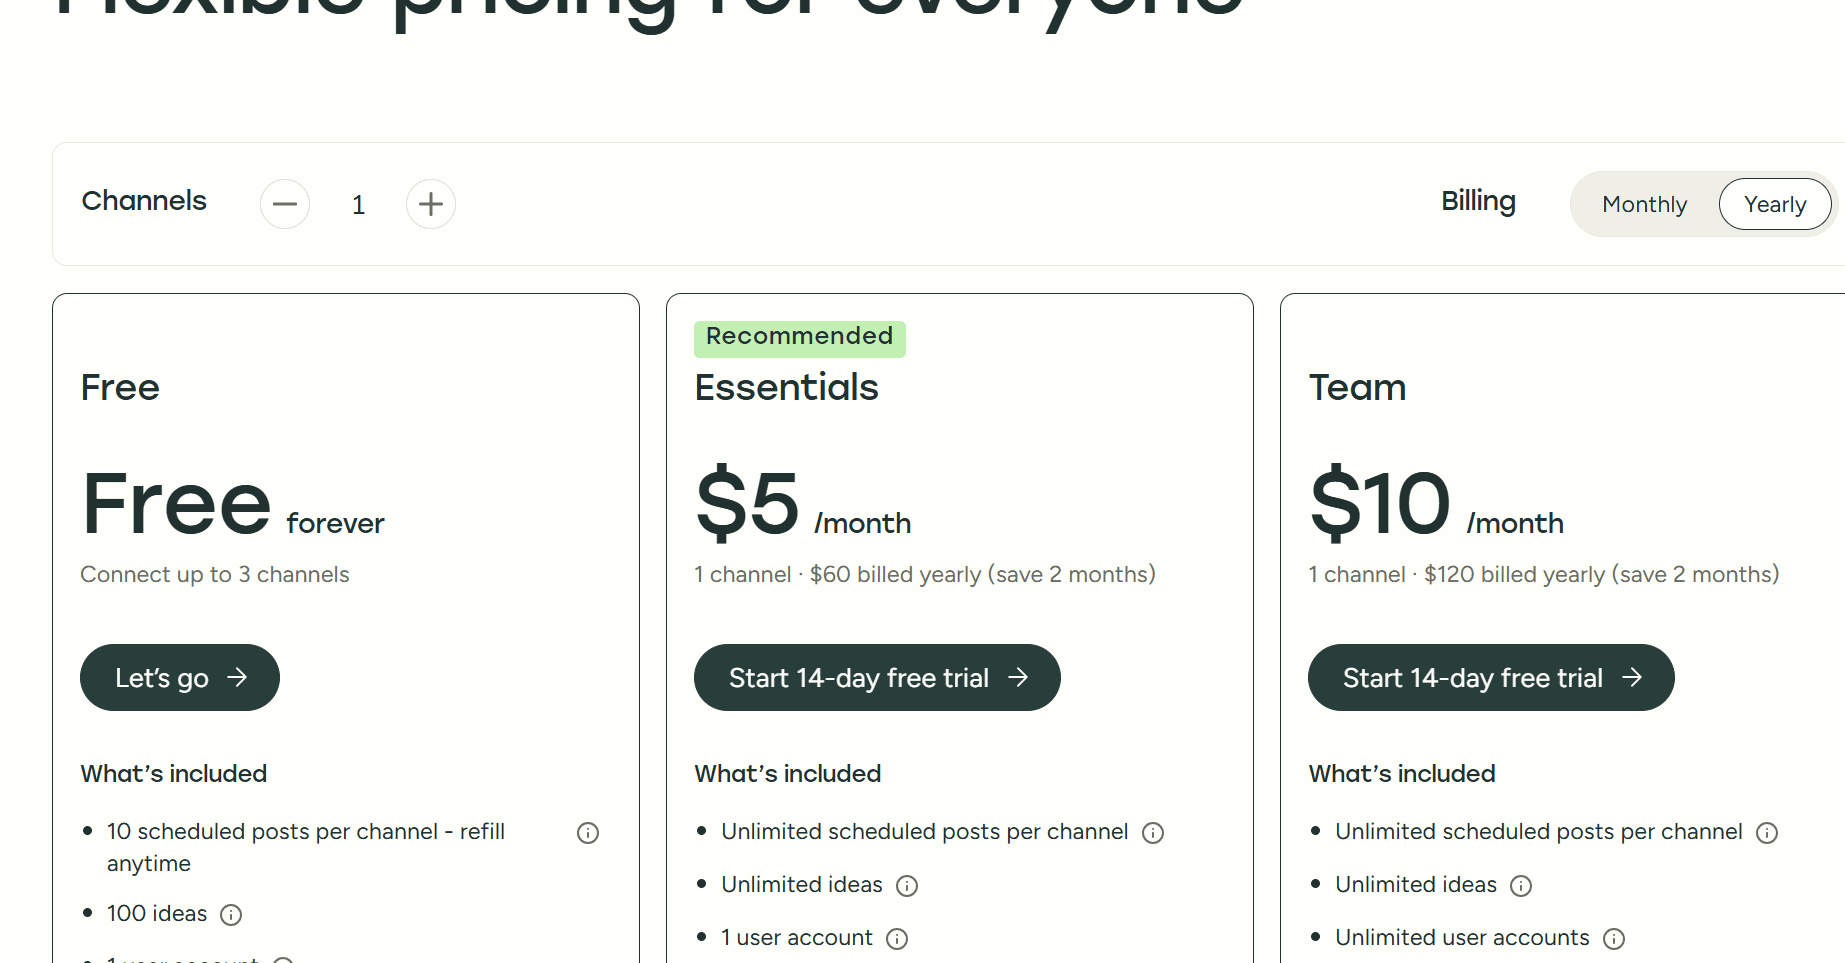Open info icon next to Team 'Unlimited ideas'
Image resolution: width=1845 pixels, height=963 pixels.
coord(1521,886)
